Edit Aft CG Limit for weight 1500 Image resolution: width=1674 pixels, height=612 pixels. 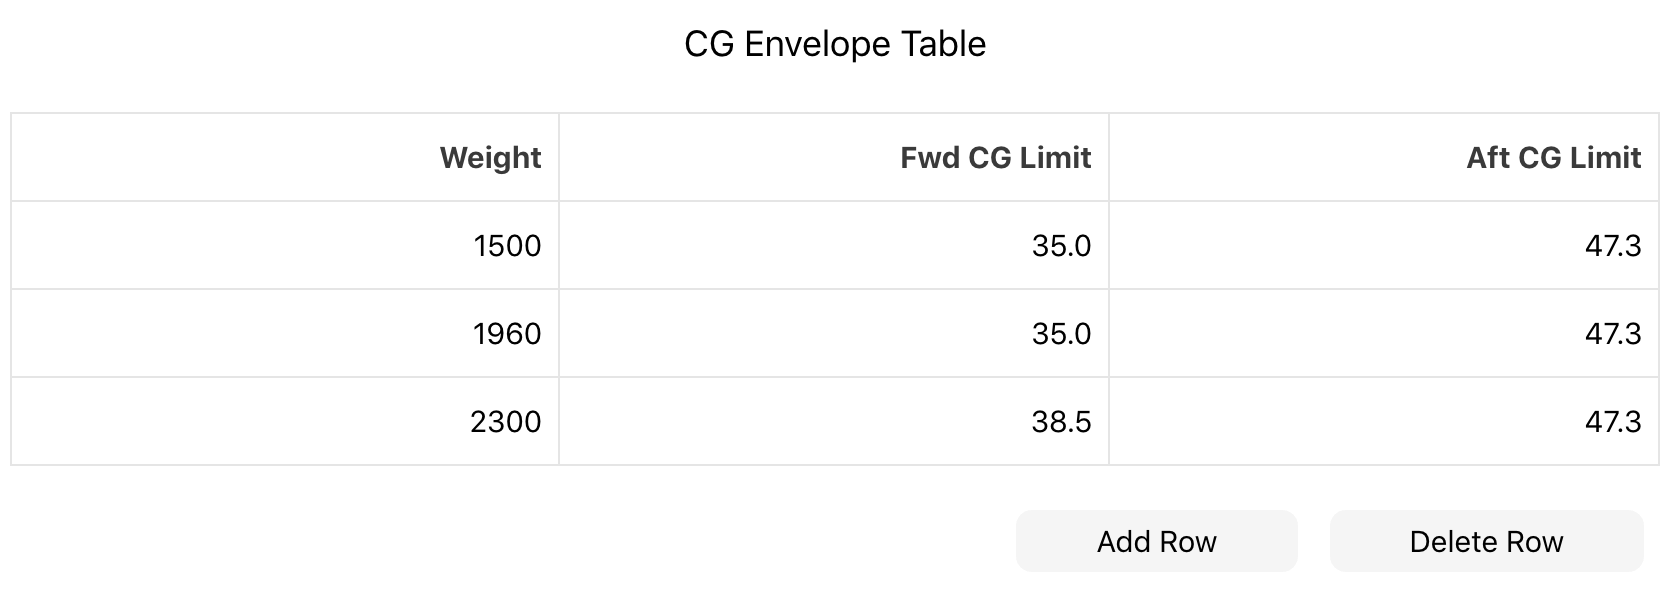1384,245
